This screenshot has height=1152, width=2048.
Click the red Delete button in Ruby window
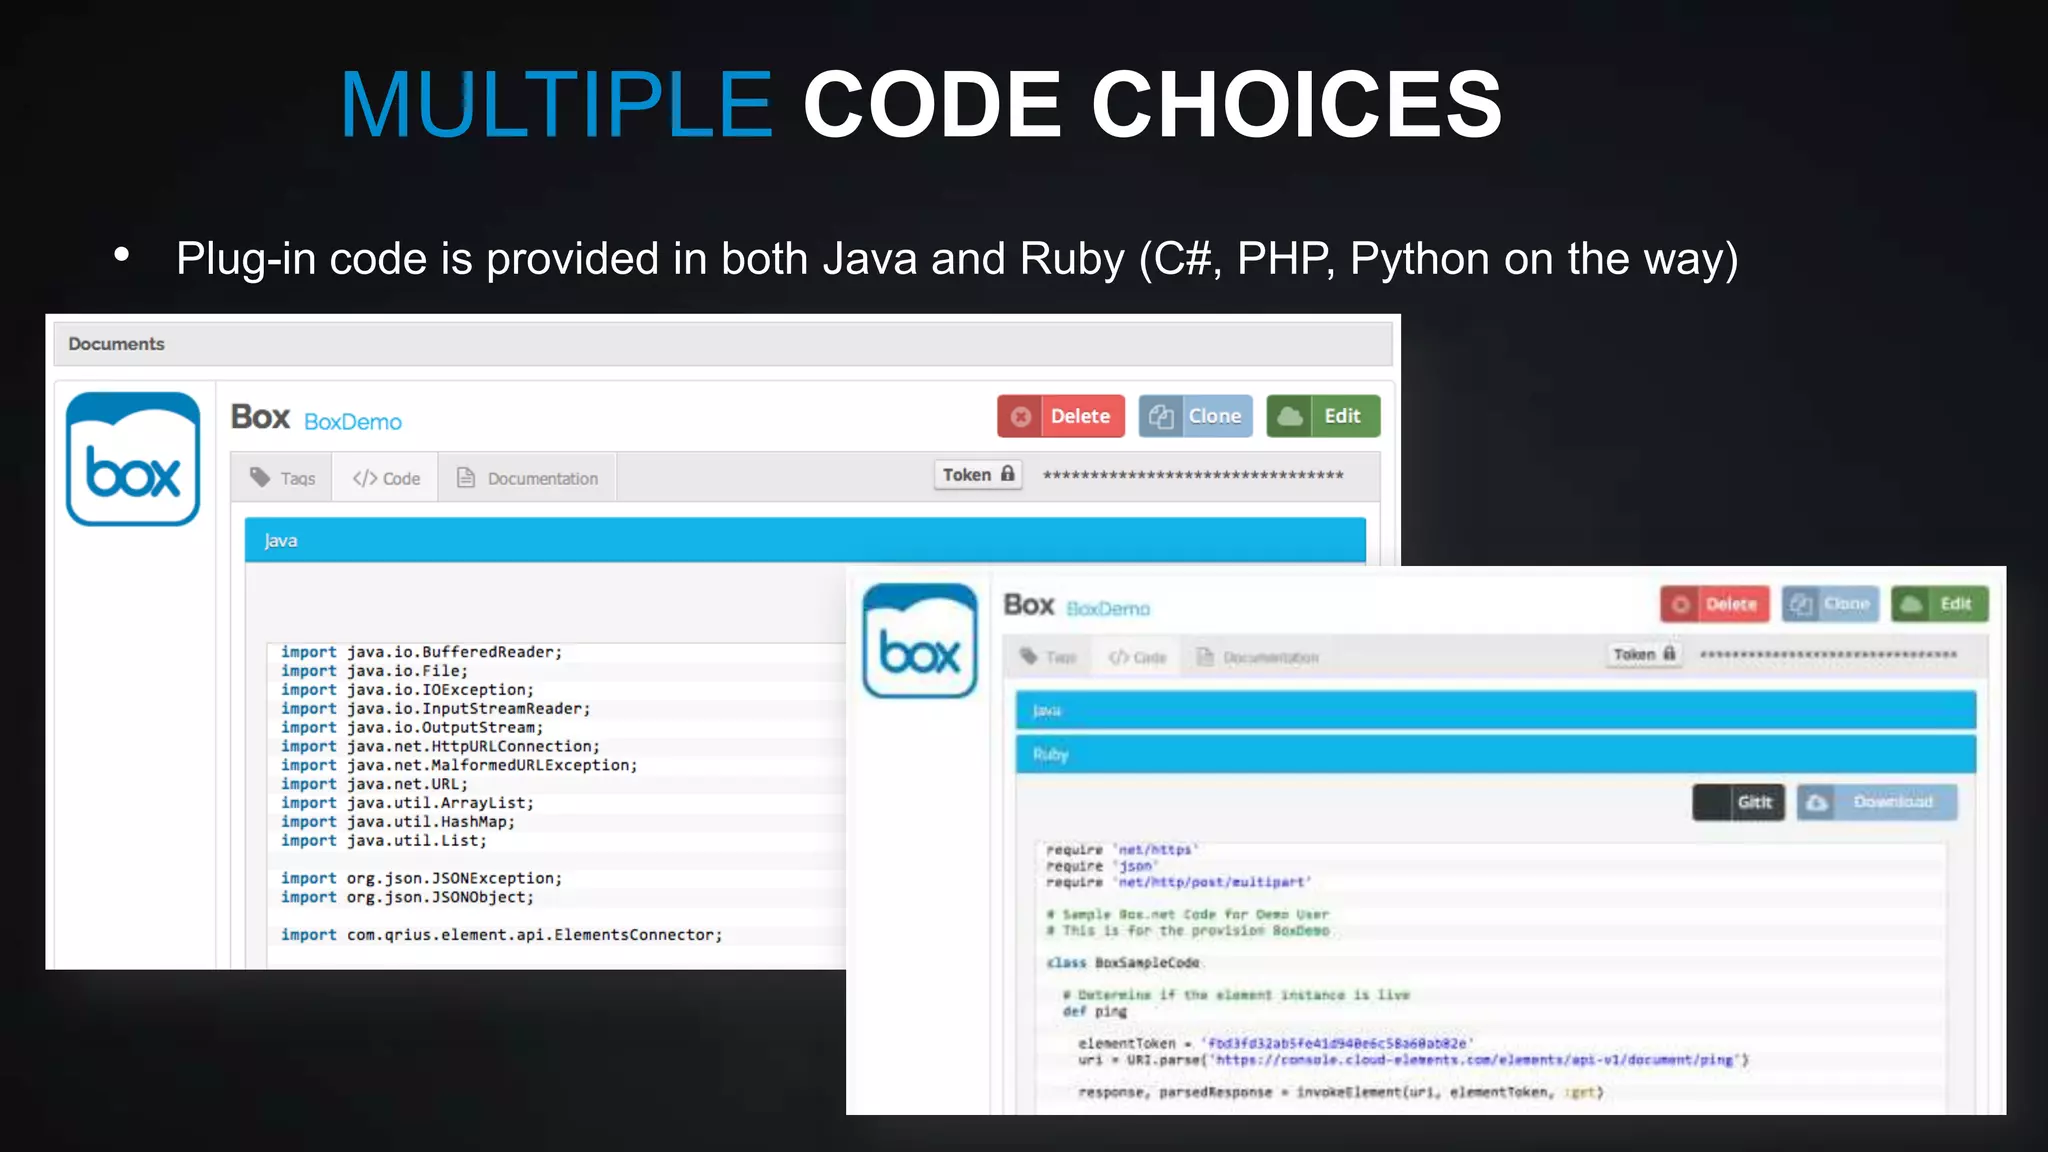1715,604
